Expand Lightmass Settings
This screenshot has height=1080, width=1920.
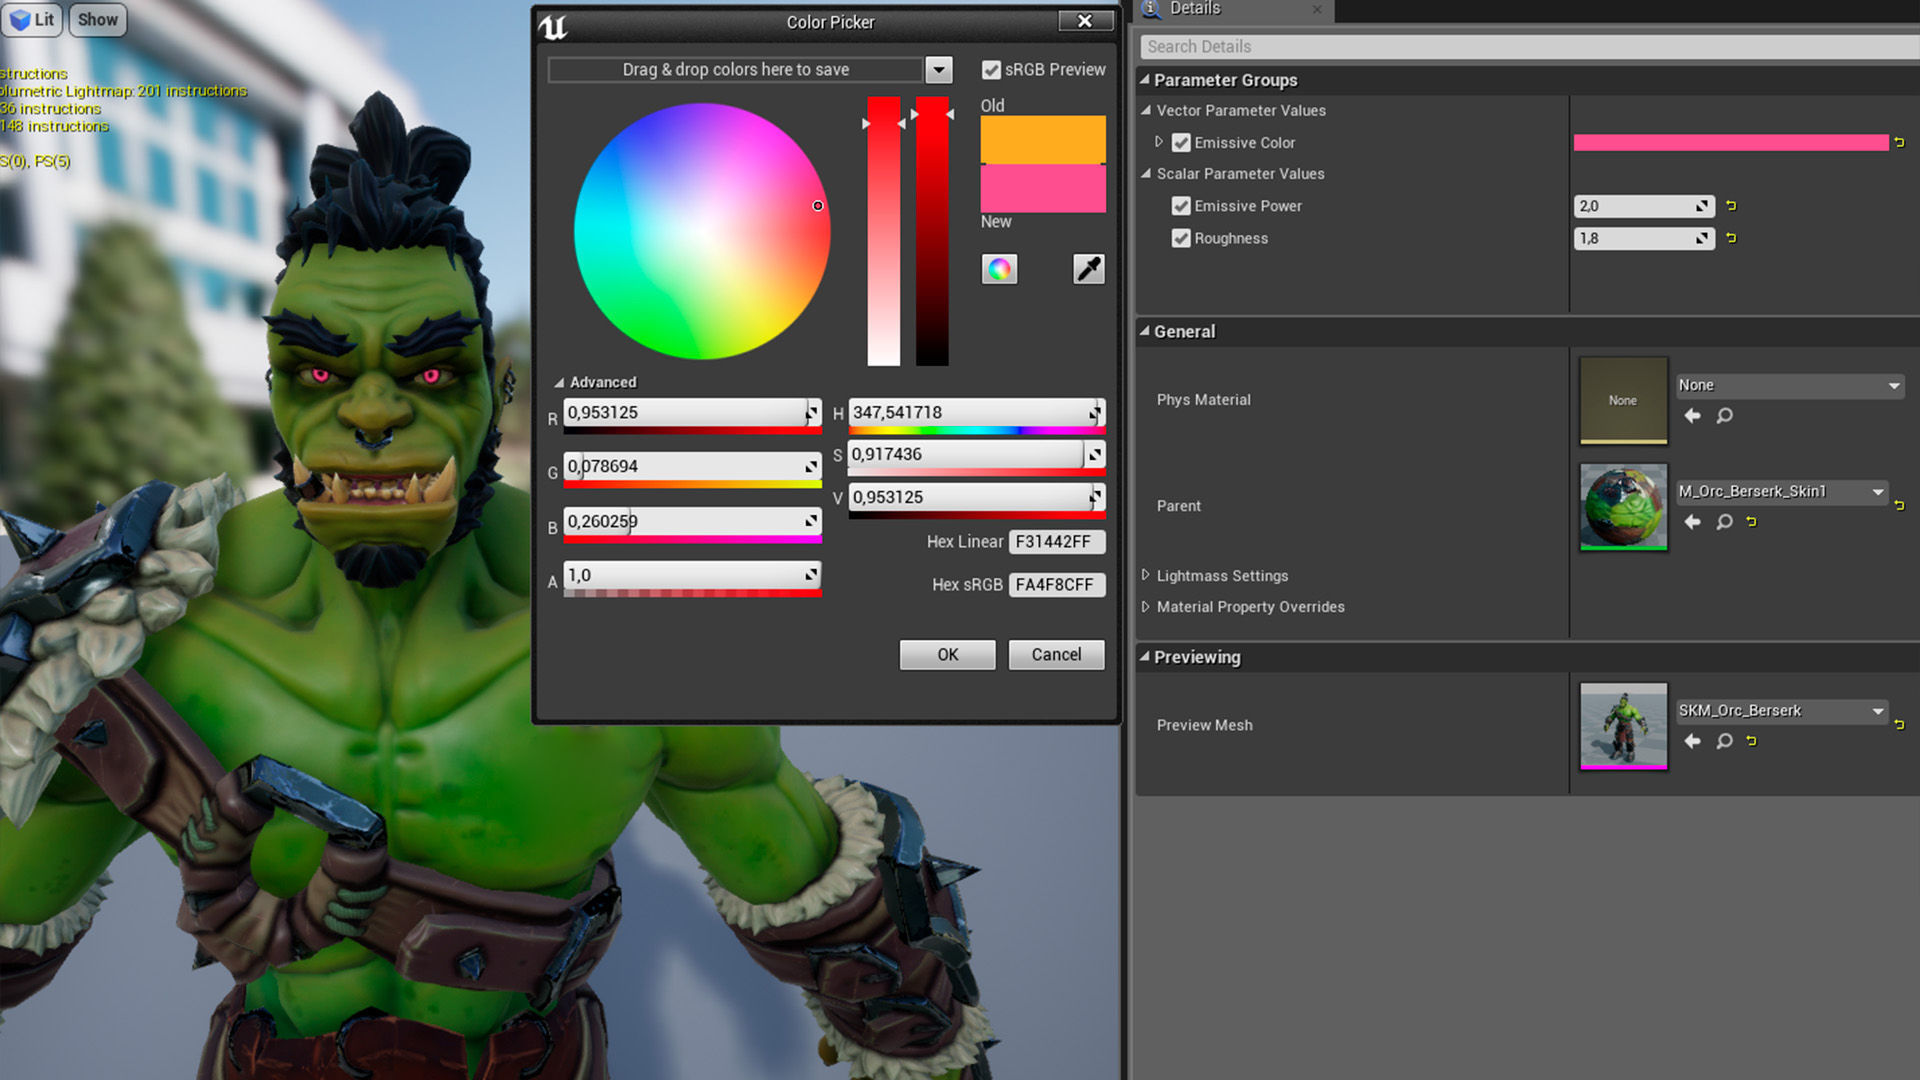click(1146, 575)
